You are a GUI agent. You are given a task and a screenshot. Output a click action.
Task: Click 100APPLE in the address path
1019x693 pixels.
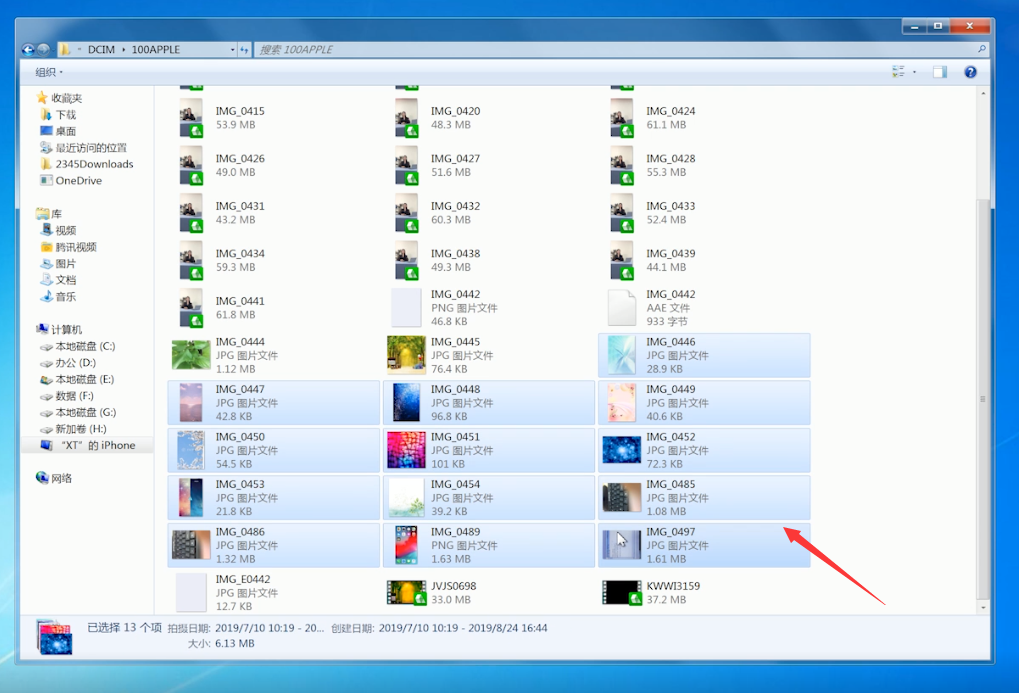(x=156, y=49)
